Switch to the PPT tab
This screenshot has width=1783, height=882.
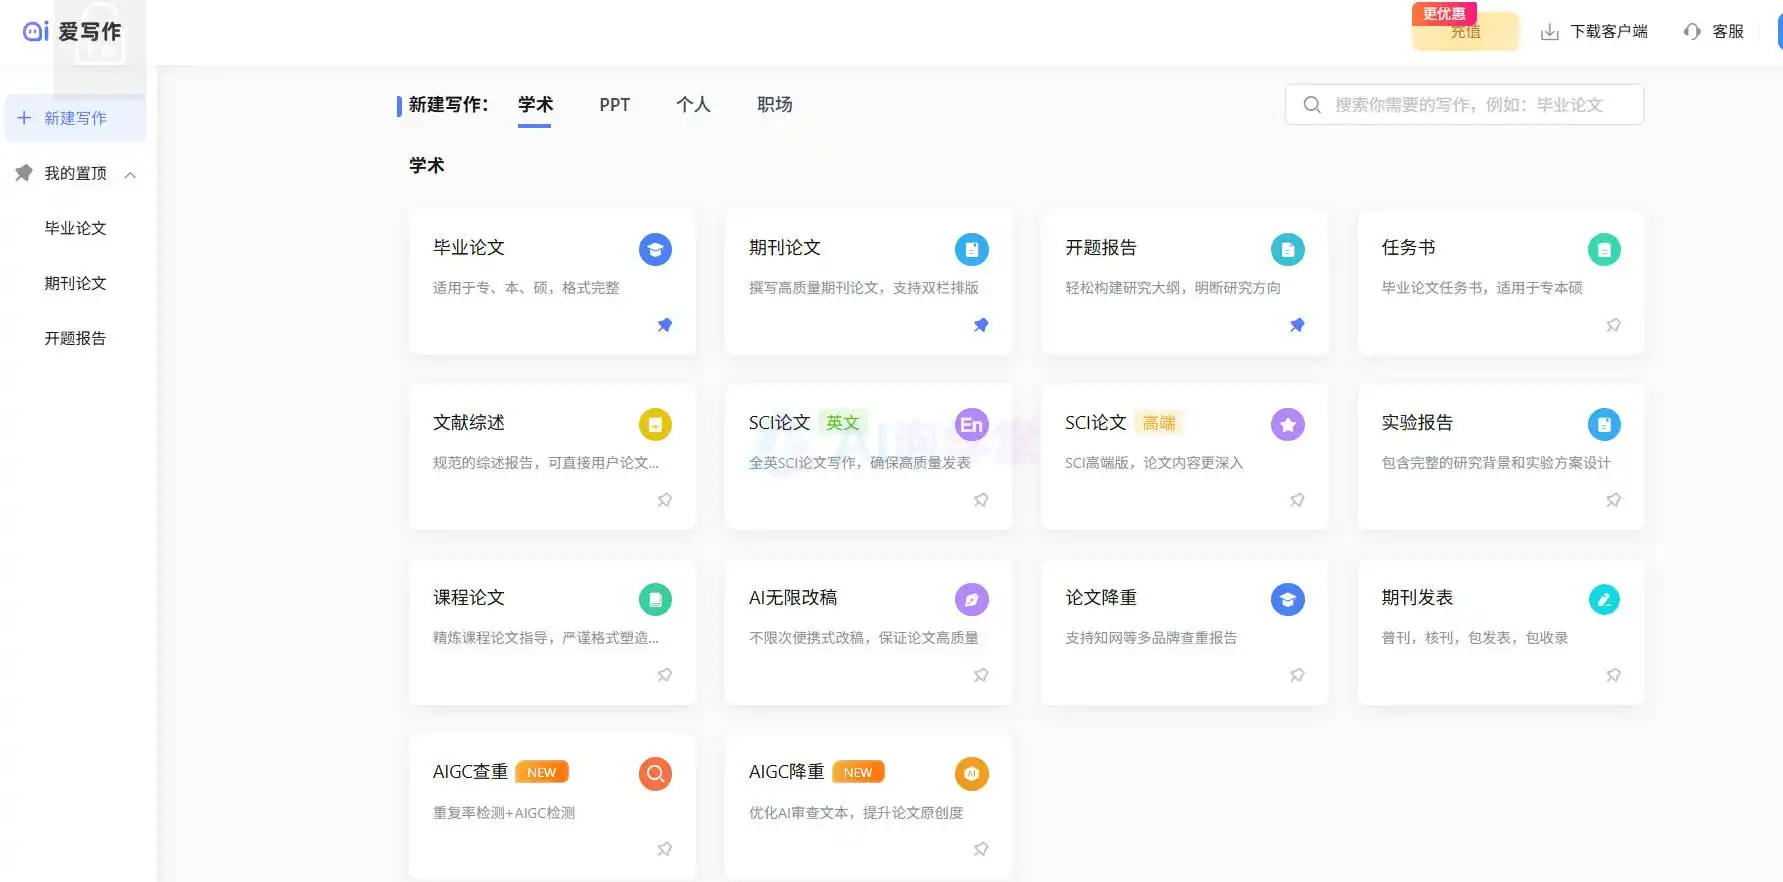pos(614,105)
